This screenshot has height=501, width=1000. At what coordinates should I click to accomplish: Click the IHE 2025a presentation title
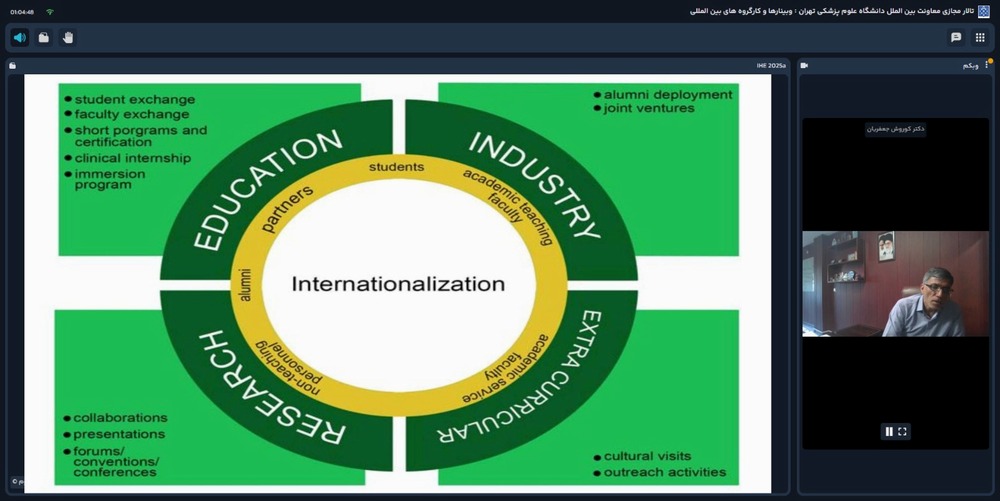click(x=771, y=66)
